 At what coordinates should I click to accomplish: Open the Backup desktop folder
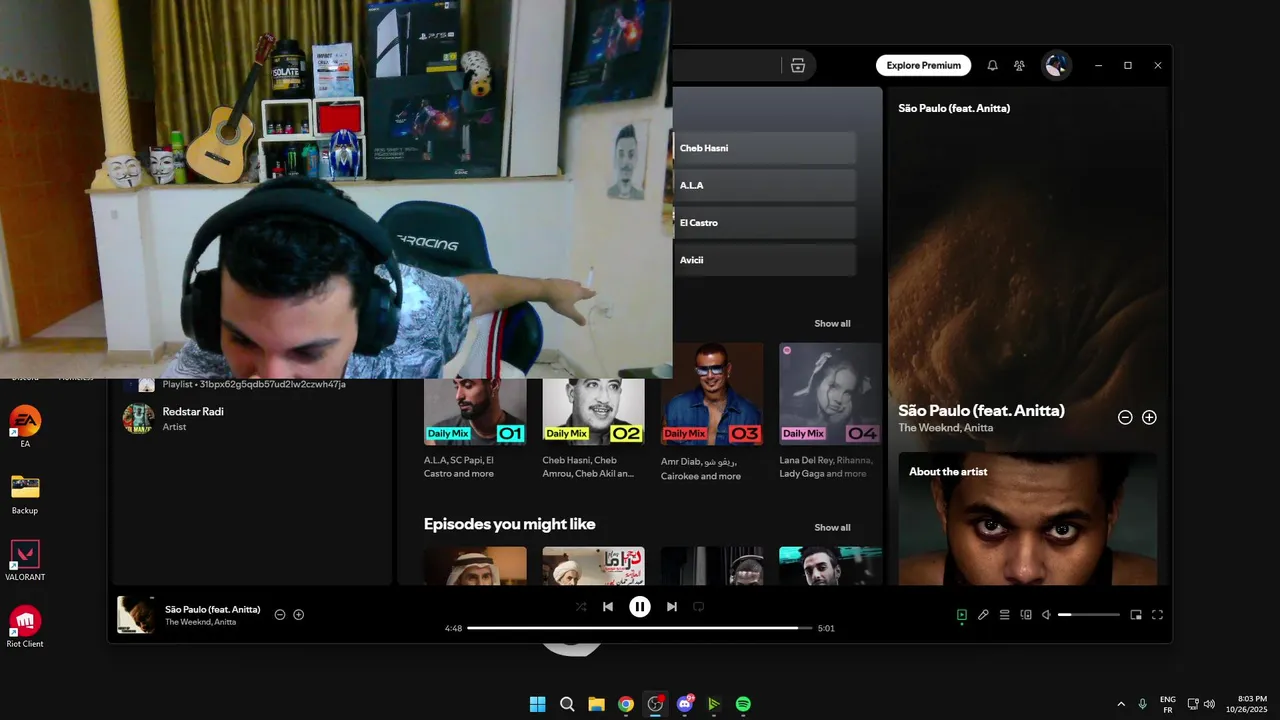pyautogui.click(x=25, y=493)
